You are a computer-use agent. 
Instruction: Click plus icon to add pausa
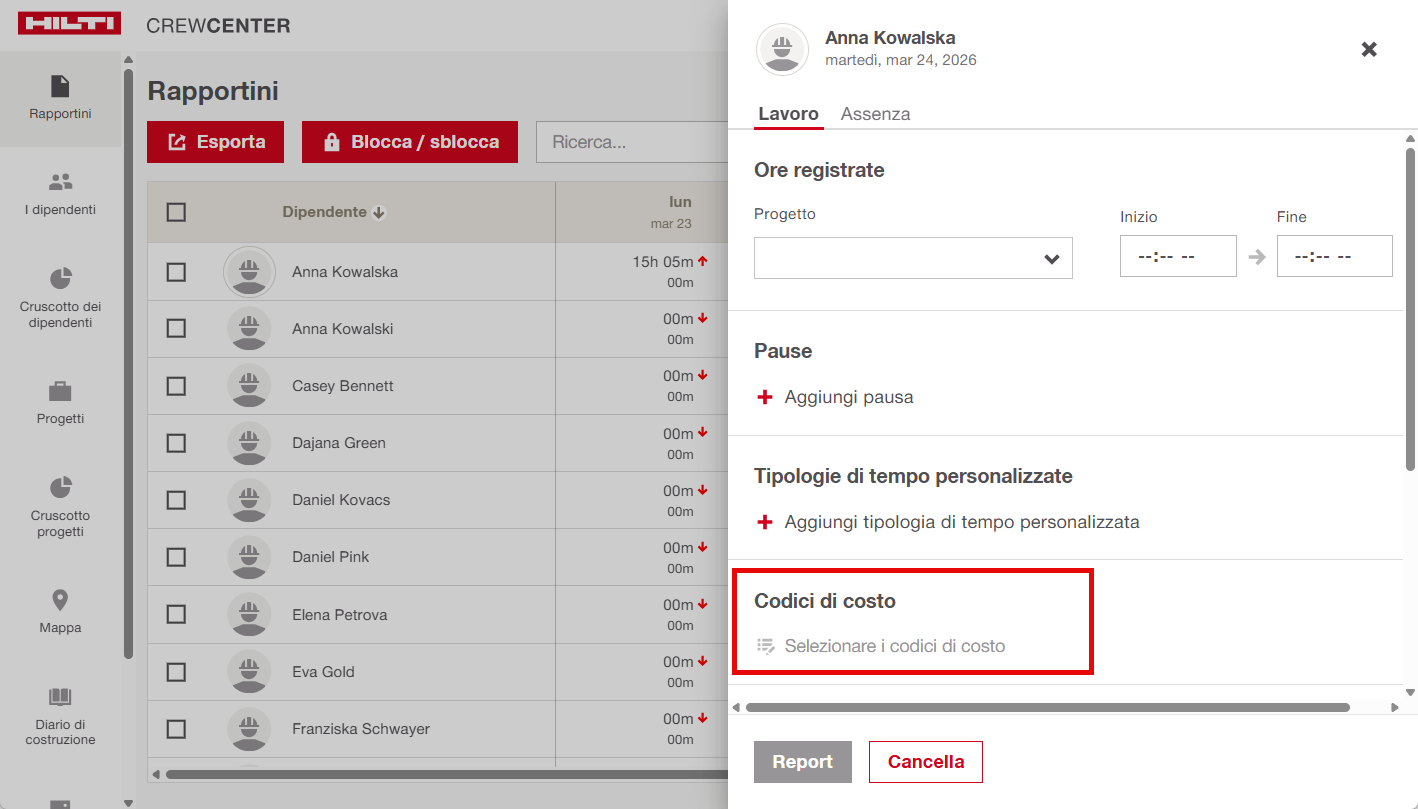(x=765, y=397)
